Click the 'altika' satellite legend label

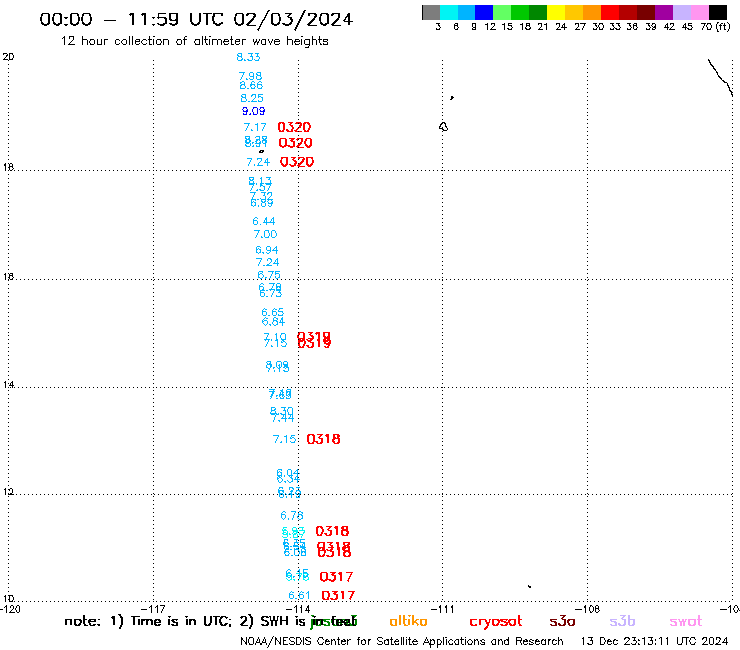[x=408, y=621]
